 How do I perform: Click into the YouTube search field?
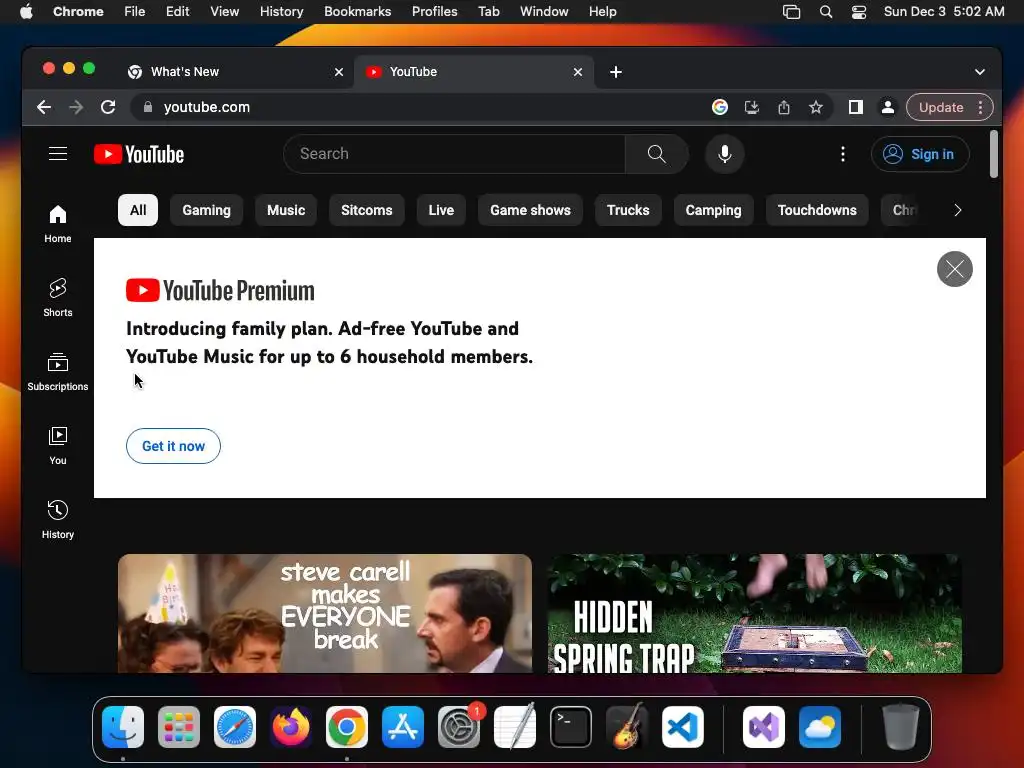[454, 154]
